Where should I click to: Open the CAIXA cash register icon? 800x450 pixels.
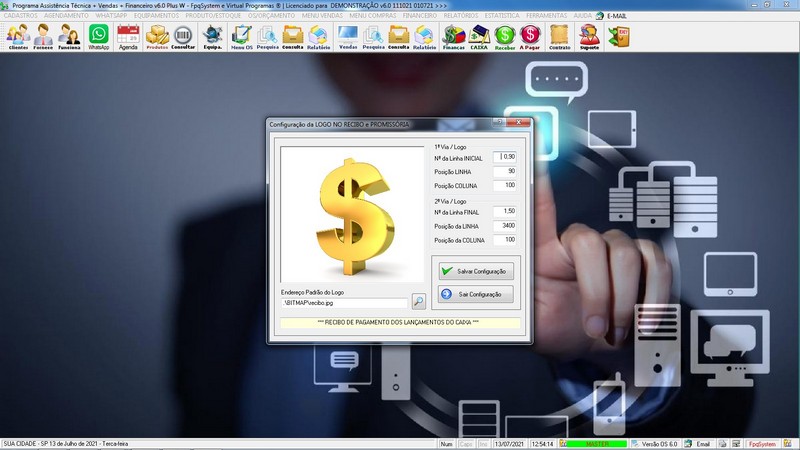point(479,37)
